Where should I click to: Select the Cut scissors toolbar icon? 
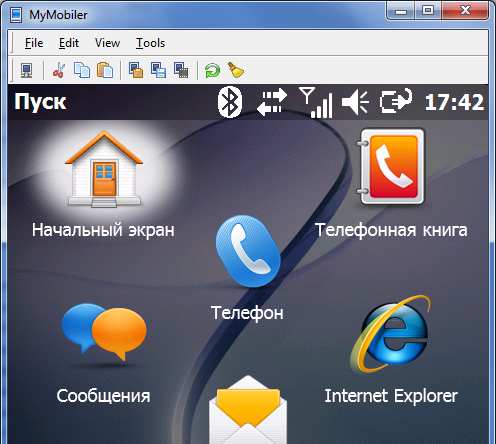(59, 70)
